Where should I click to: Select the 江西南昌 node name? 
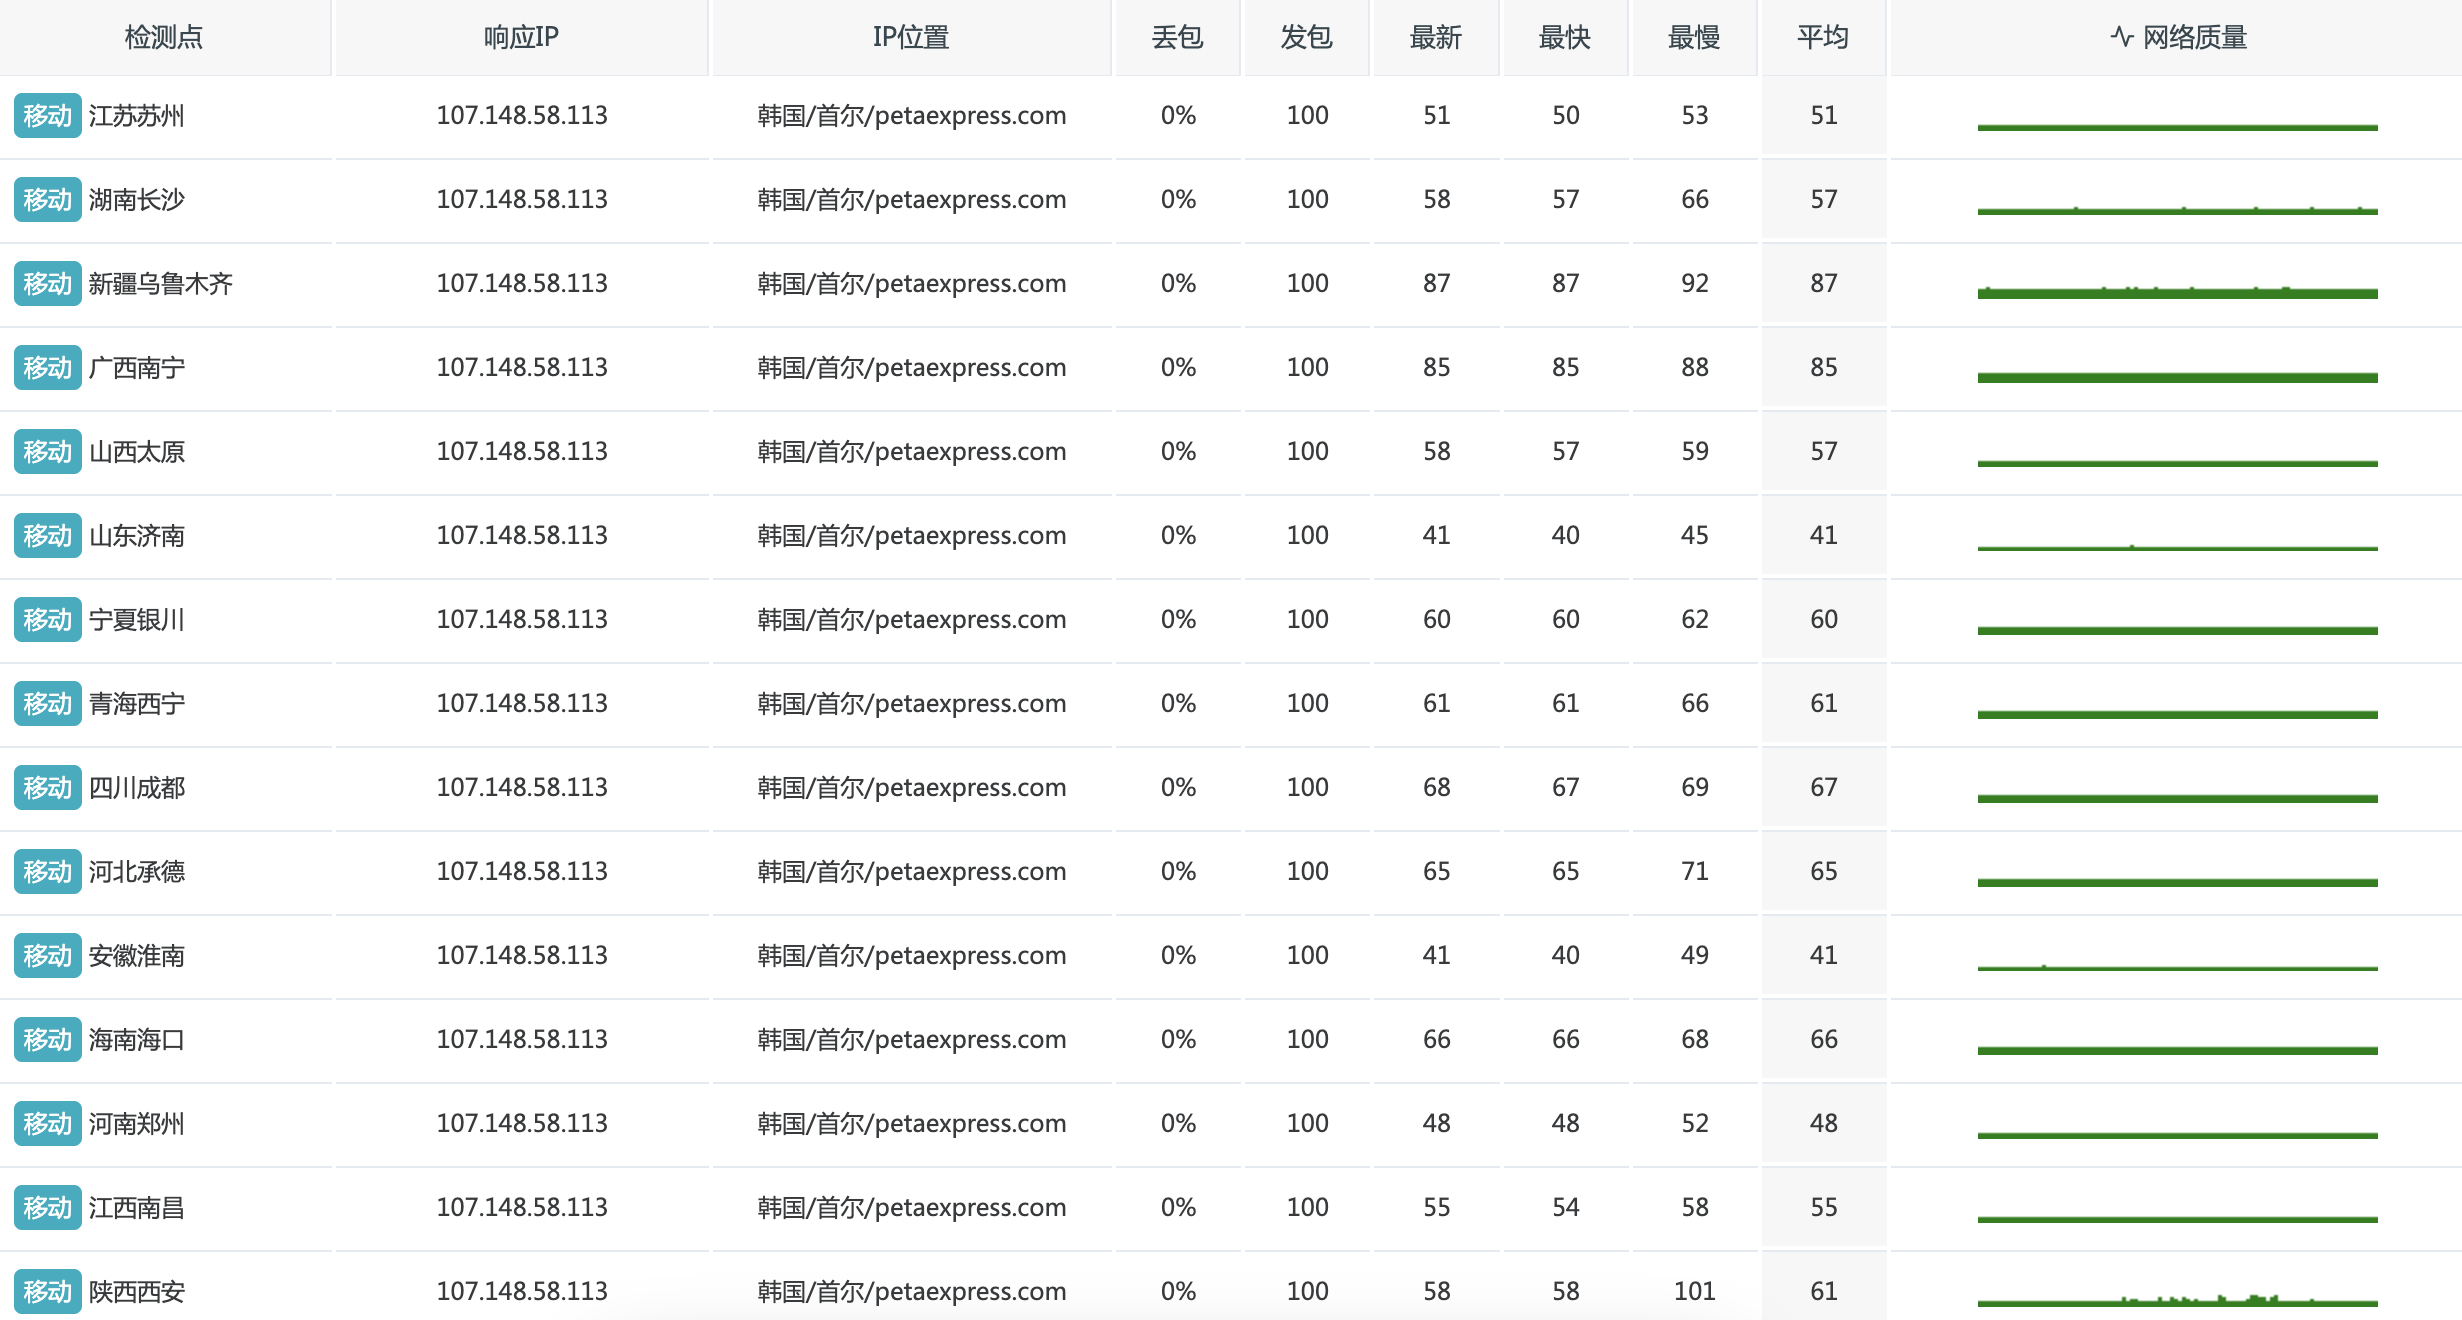(x=137, y=1208)
